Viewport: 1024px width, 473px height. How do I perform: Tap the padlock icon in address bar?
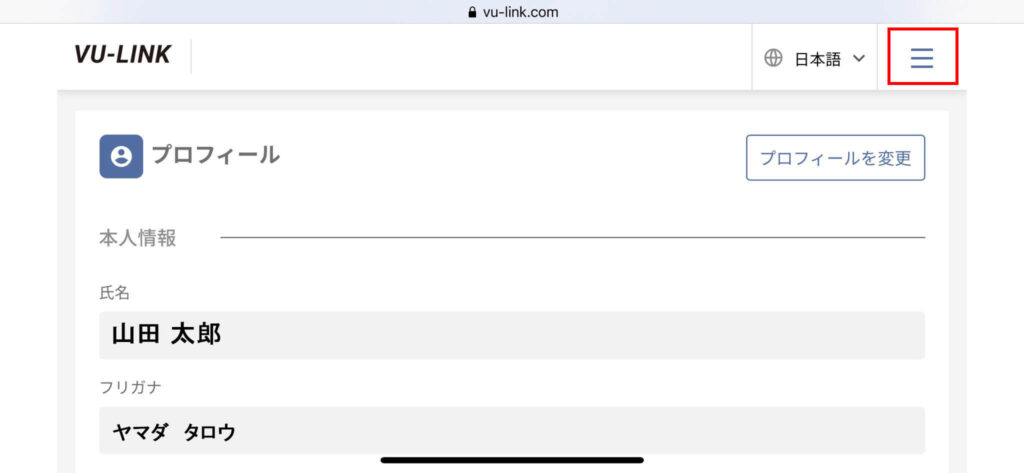tap(473, 12)
